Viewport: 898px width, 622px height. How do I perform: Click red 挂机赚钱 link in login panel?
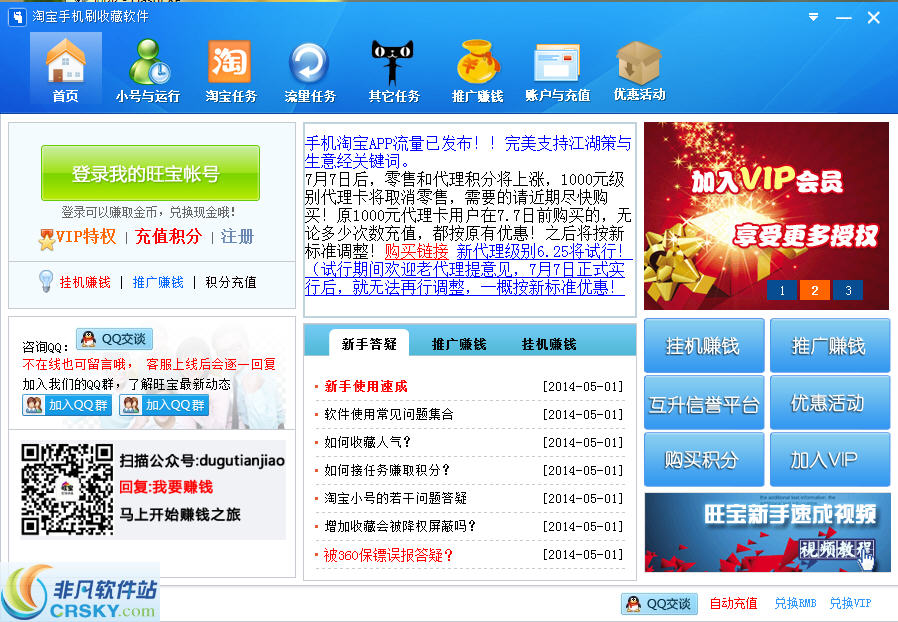85,282
